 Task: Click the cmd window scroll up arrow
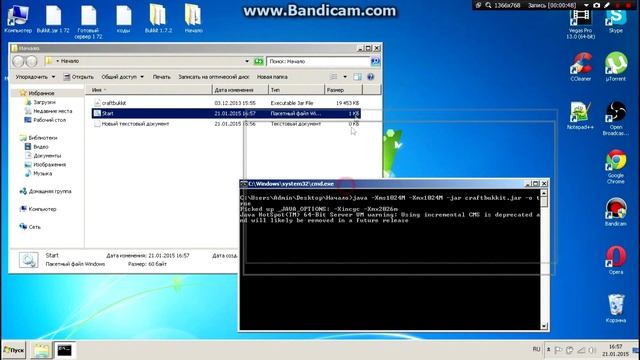pos(544,193)
